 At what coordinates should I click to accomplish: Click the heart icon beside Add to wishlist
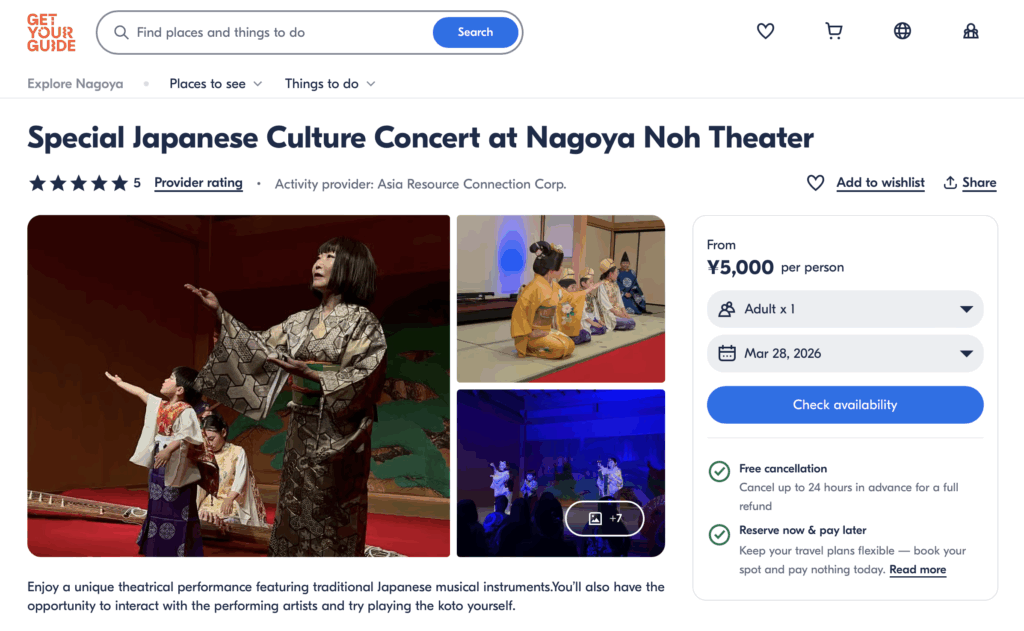(x=816, y=183)
